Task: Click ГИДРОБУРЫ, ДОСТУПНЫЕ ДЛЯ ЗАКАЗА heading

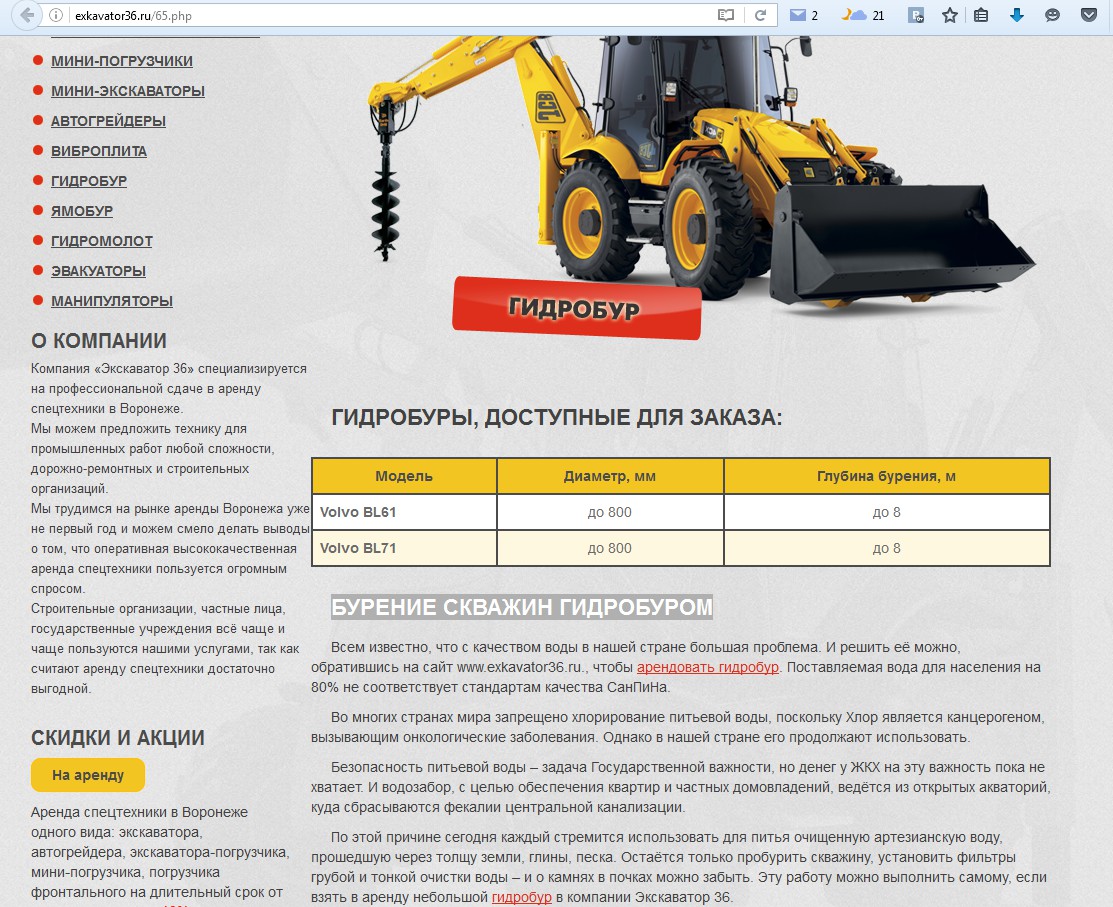Action: [556, 417]
